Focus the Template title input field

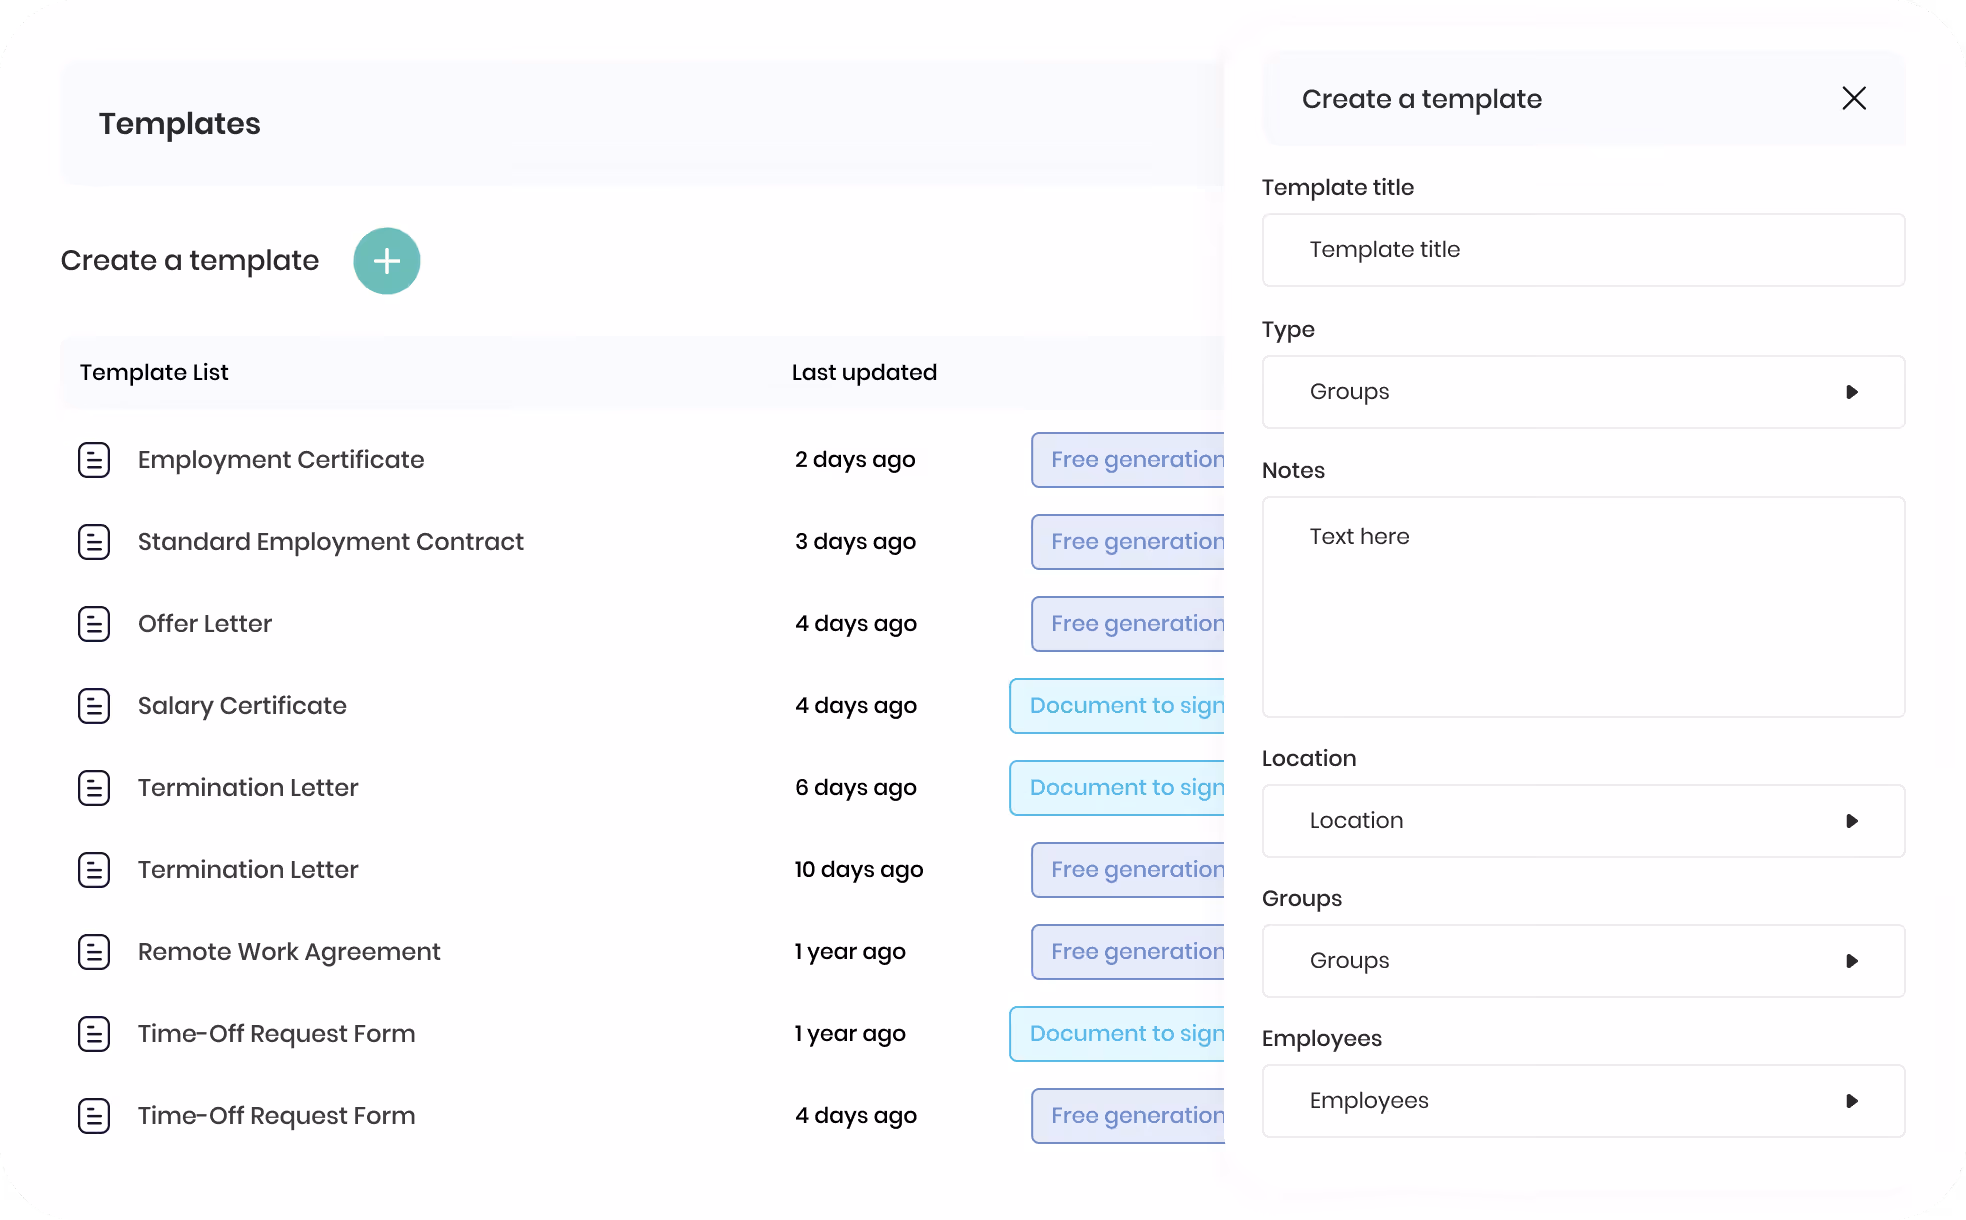(1584, 250)
